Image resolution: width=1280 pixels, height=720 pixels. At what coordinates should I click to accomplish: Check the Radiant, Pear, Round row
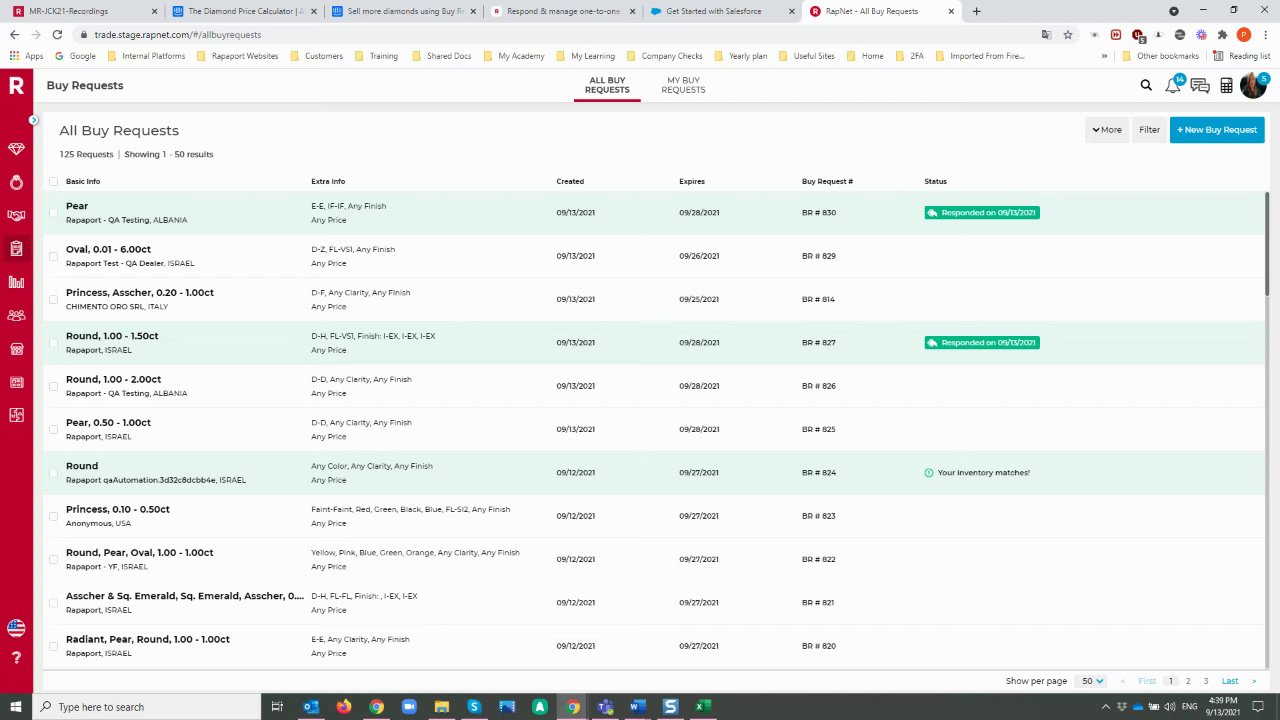point(53,646)
